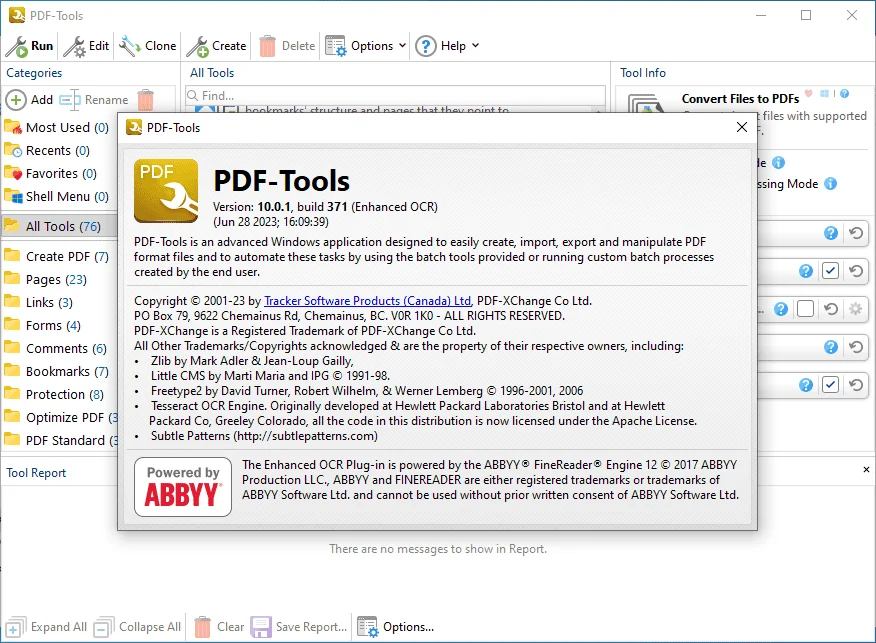Click the help icon beside Convert Files to PDFs

845,93
